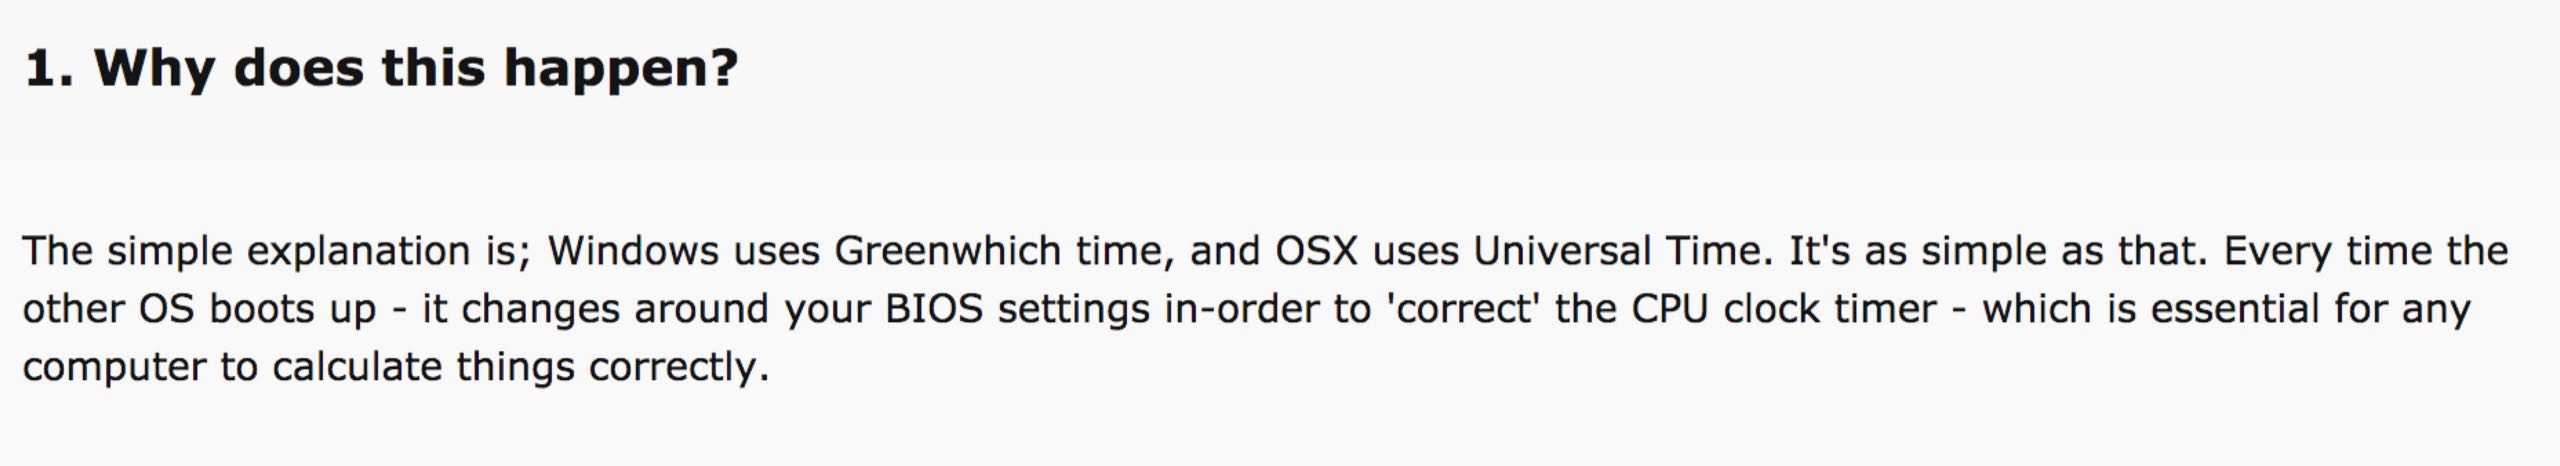
Task: Click the word "Greenwhich" in the paragraph
Action: 947,251
